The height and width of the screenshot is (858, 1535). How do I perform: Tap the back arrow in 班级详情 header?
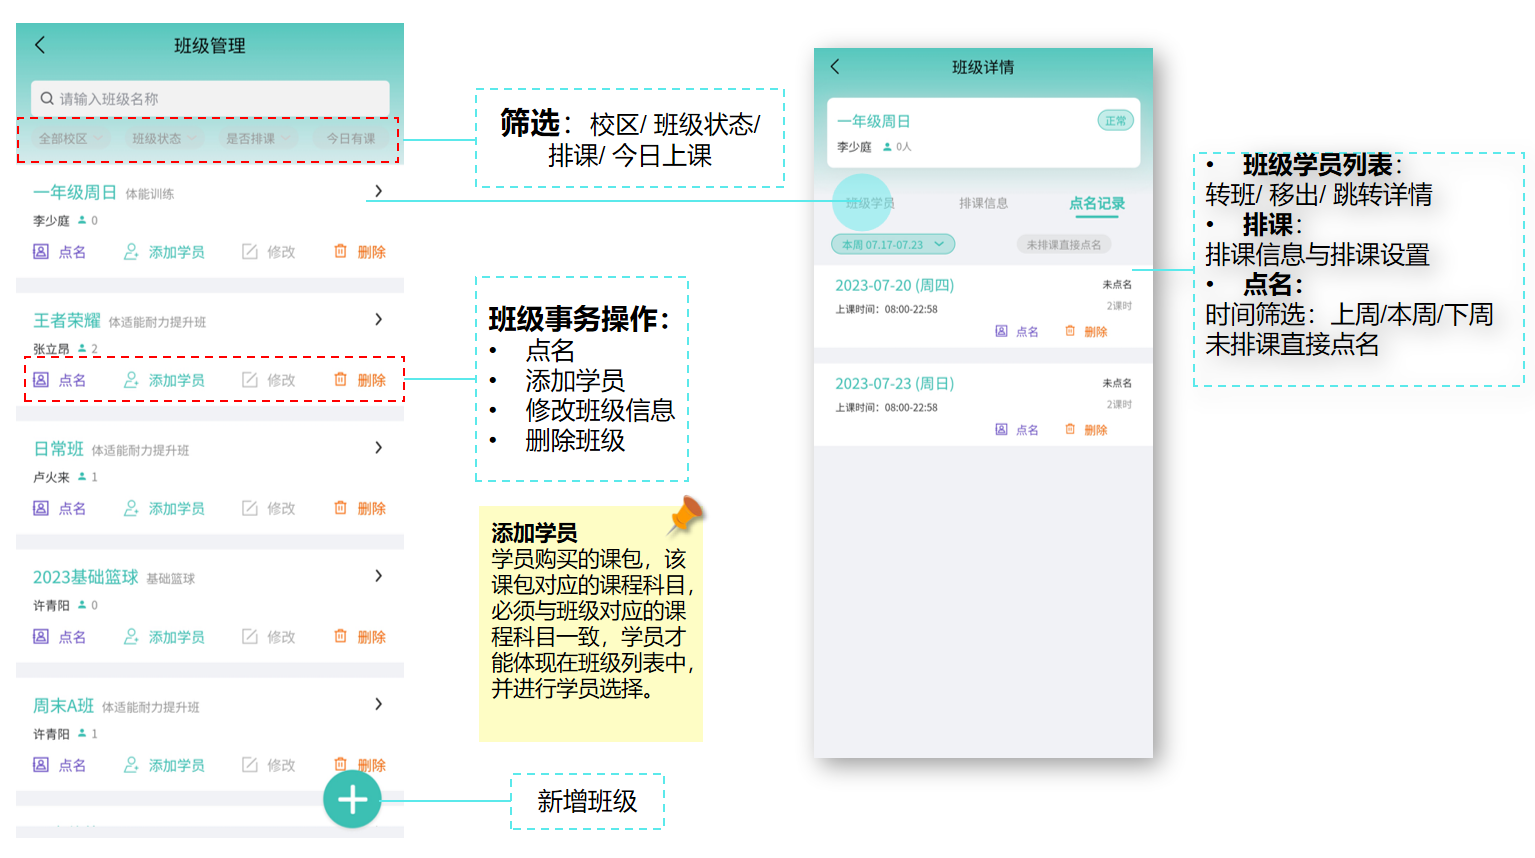835,67
